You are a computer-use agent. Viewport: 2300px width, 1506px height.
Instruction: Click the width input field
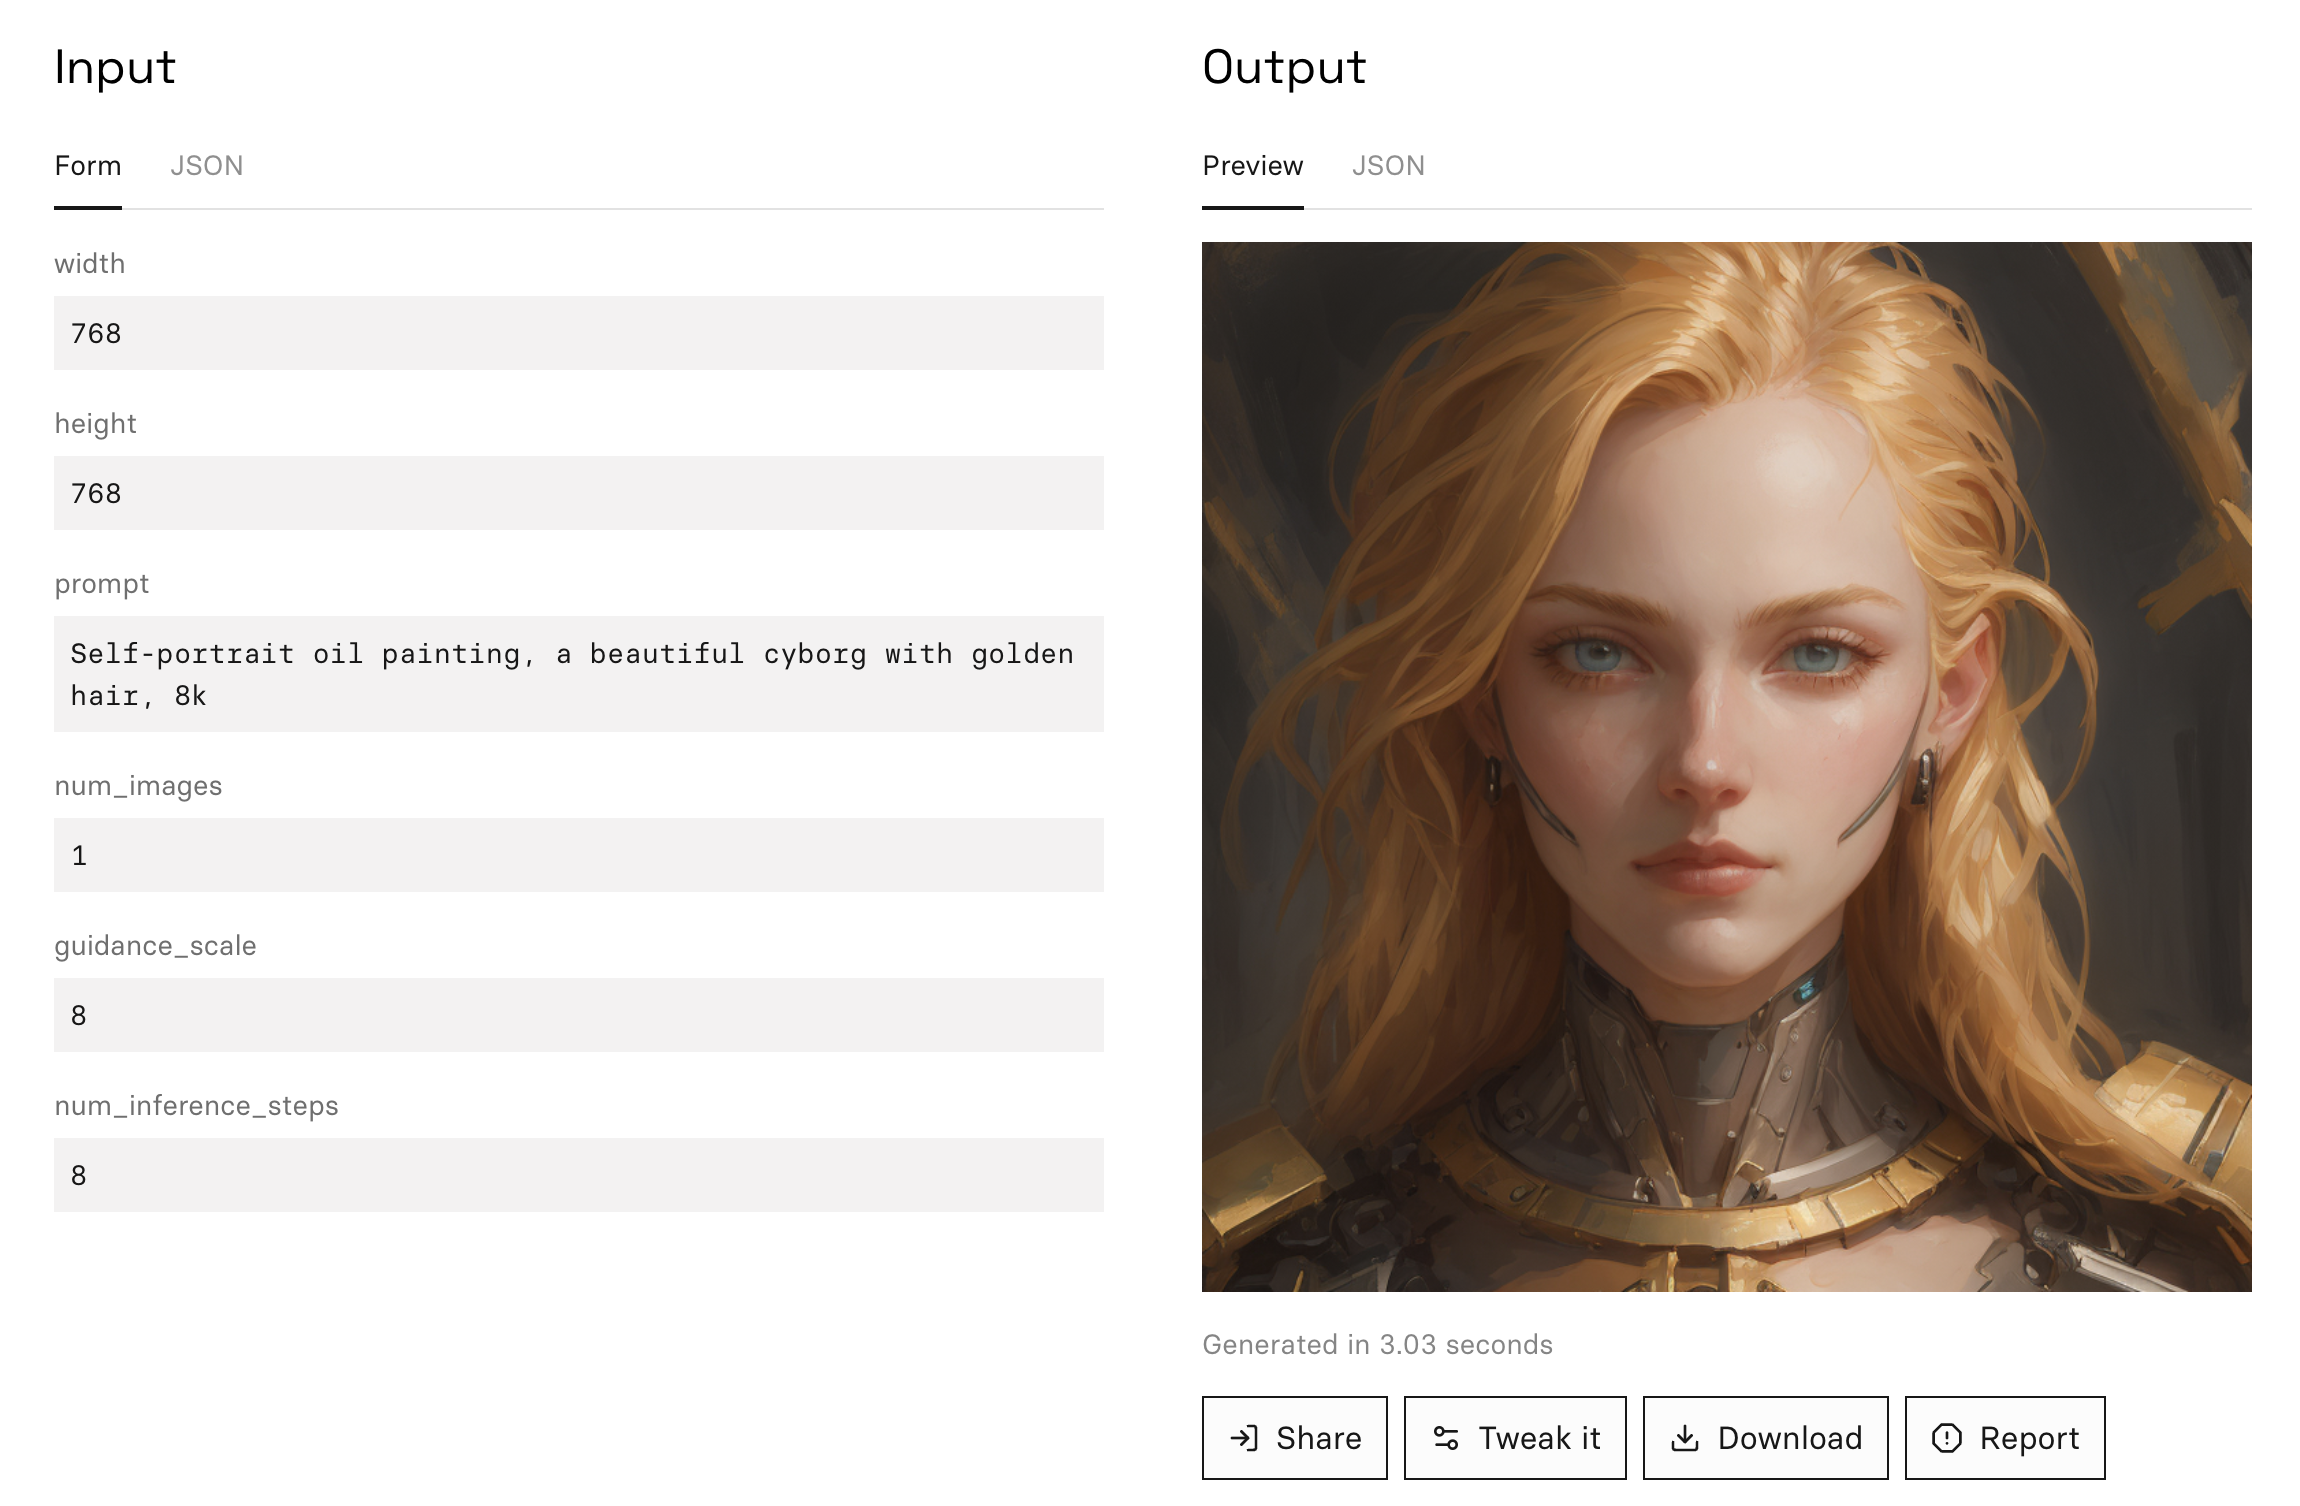pos(578,333)
